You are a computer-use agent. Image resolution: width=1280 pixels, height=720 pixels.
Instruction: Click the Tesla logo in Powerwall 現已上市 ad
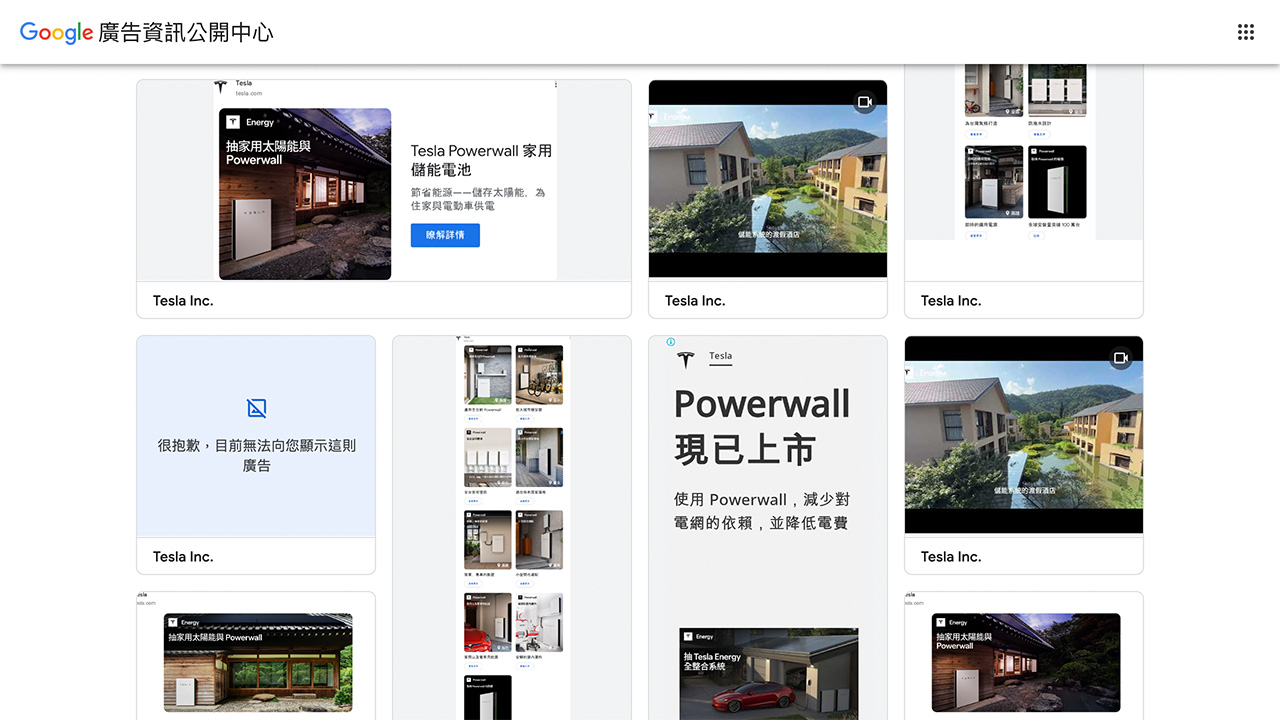tap(685, 360)
